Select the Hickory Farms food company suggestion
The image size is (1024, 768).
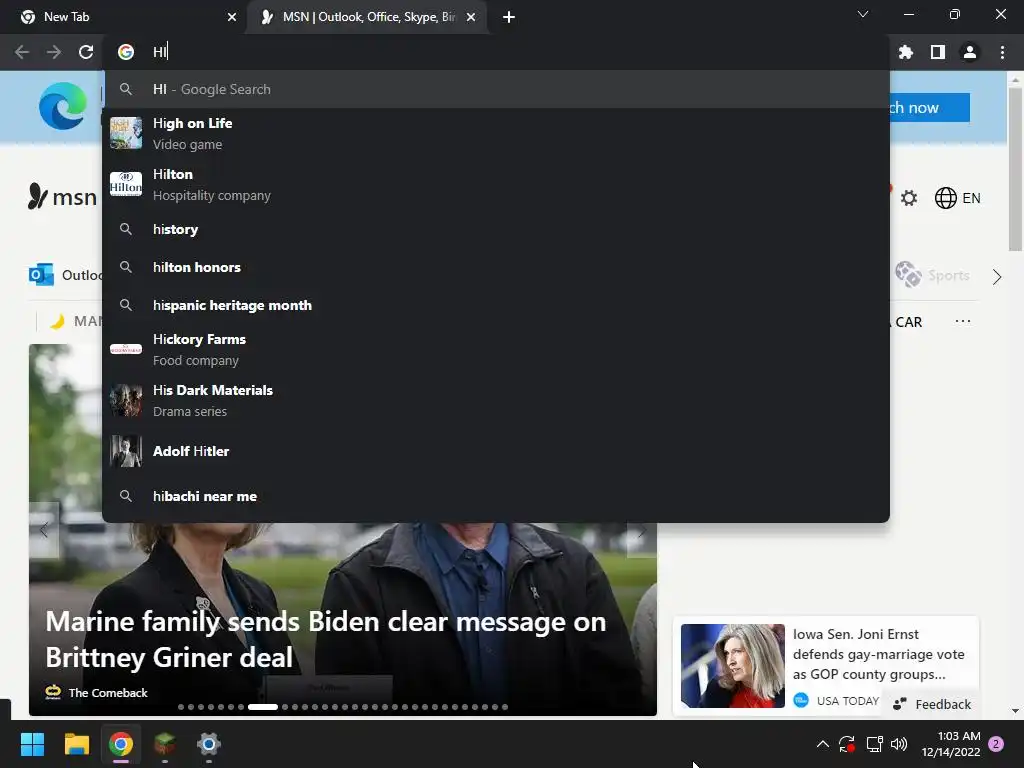point(496,349)
